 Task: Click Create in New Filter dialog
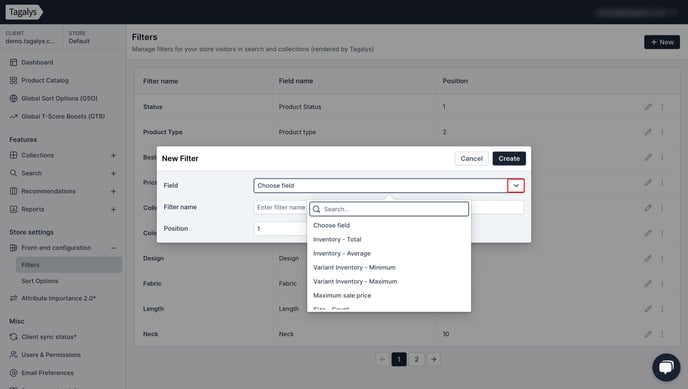pyautogui.click(x=509, y=158)
